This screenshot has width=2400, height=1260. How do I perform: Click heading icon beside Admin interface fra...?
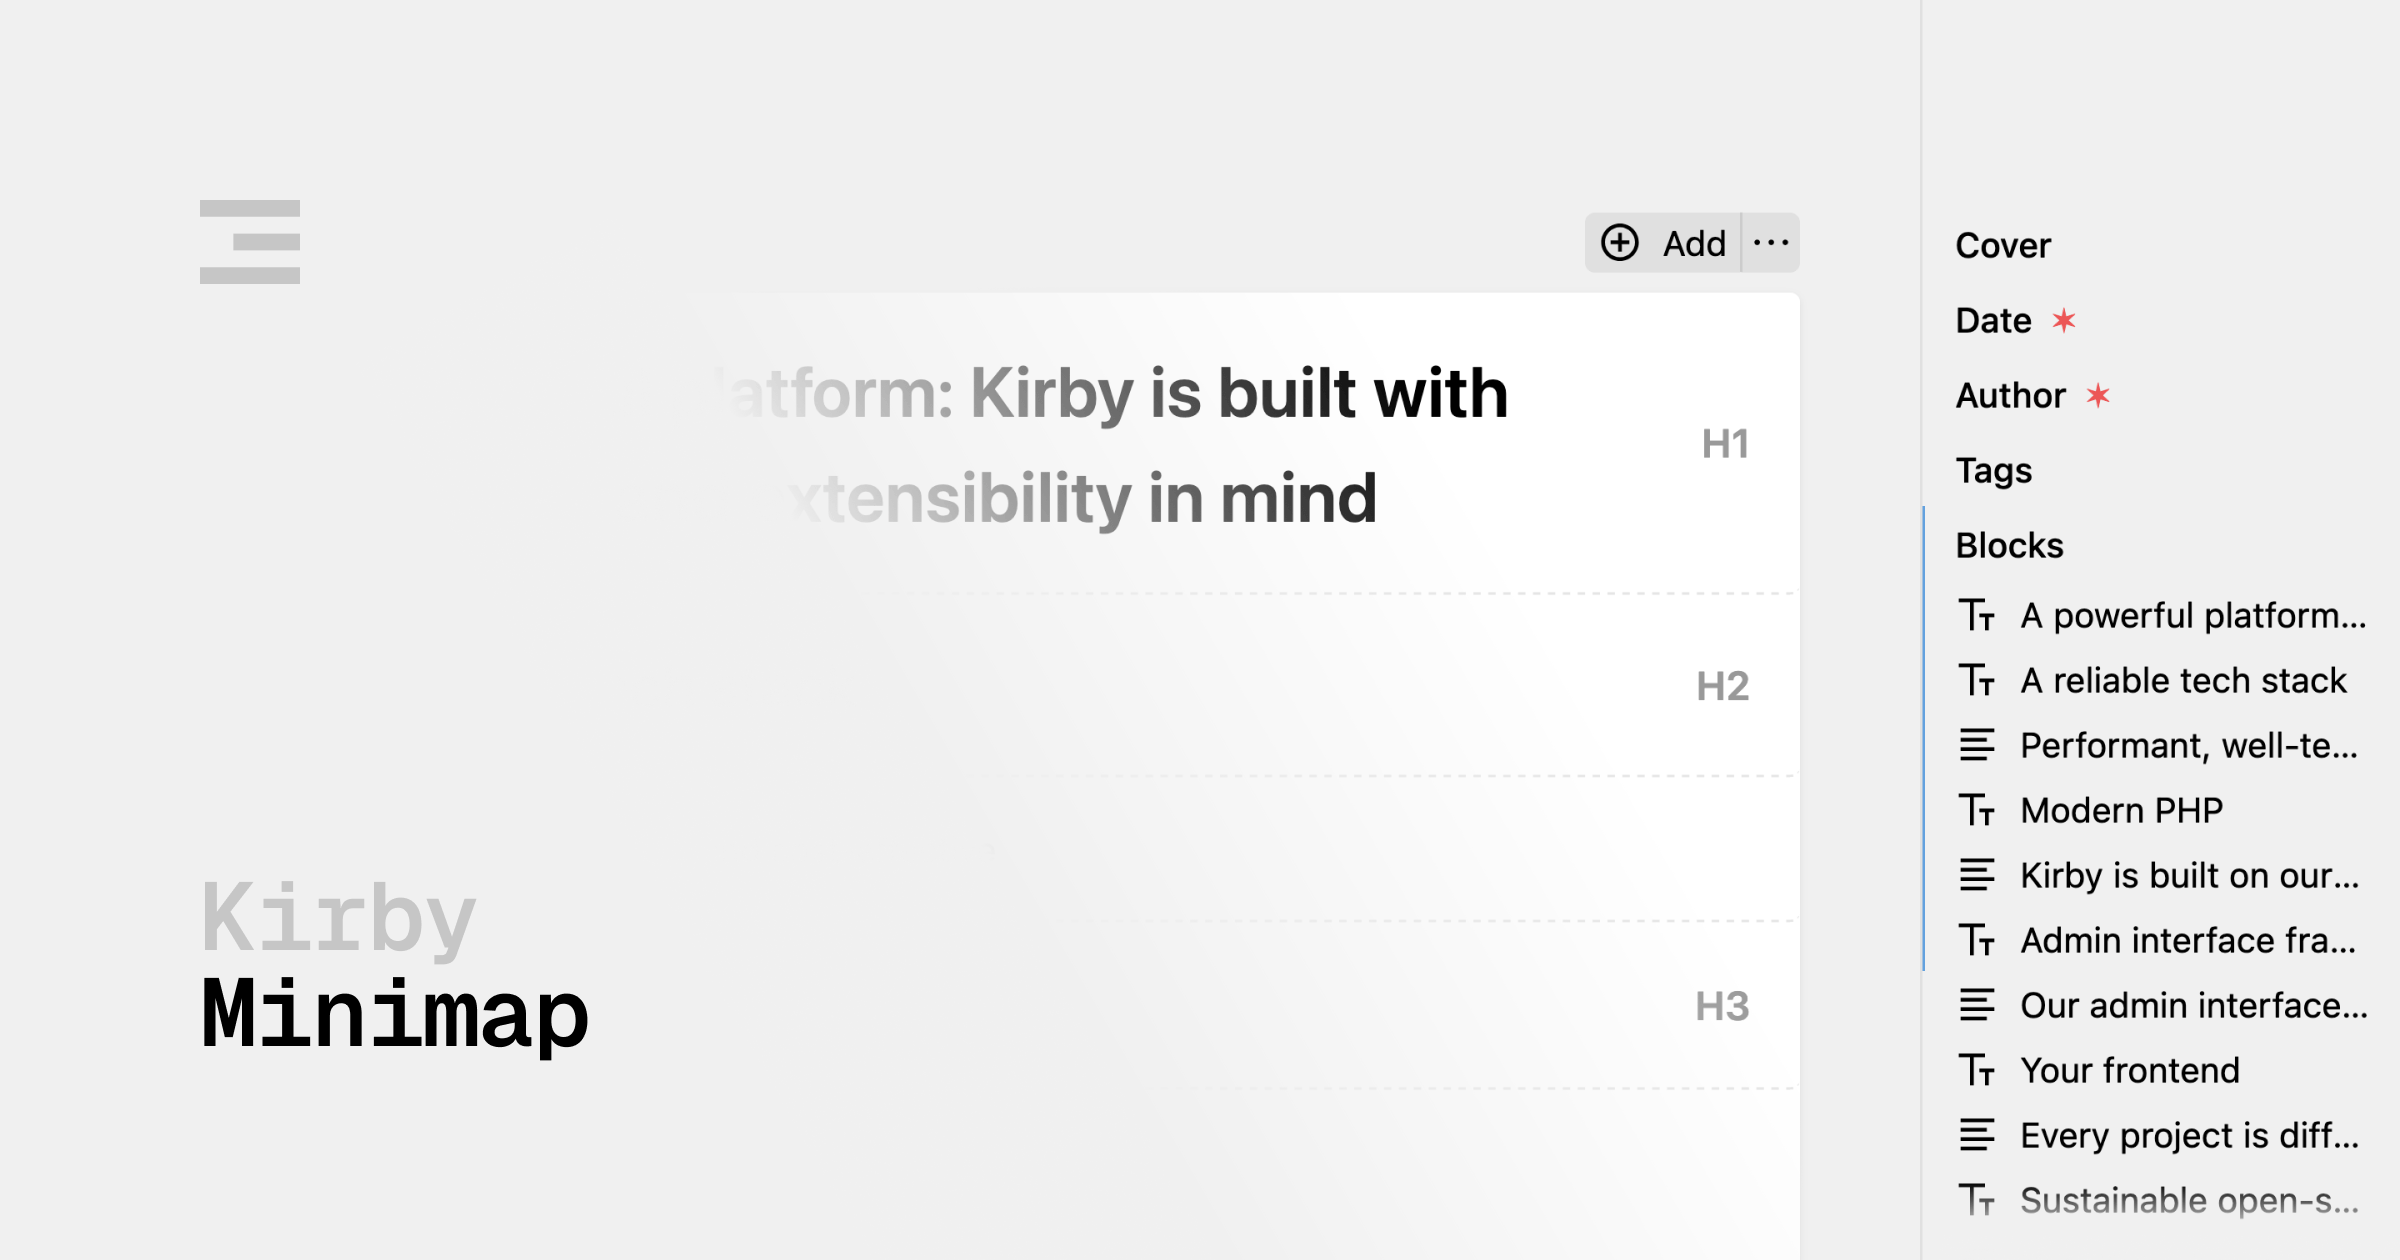[x=1977, y=940]
